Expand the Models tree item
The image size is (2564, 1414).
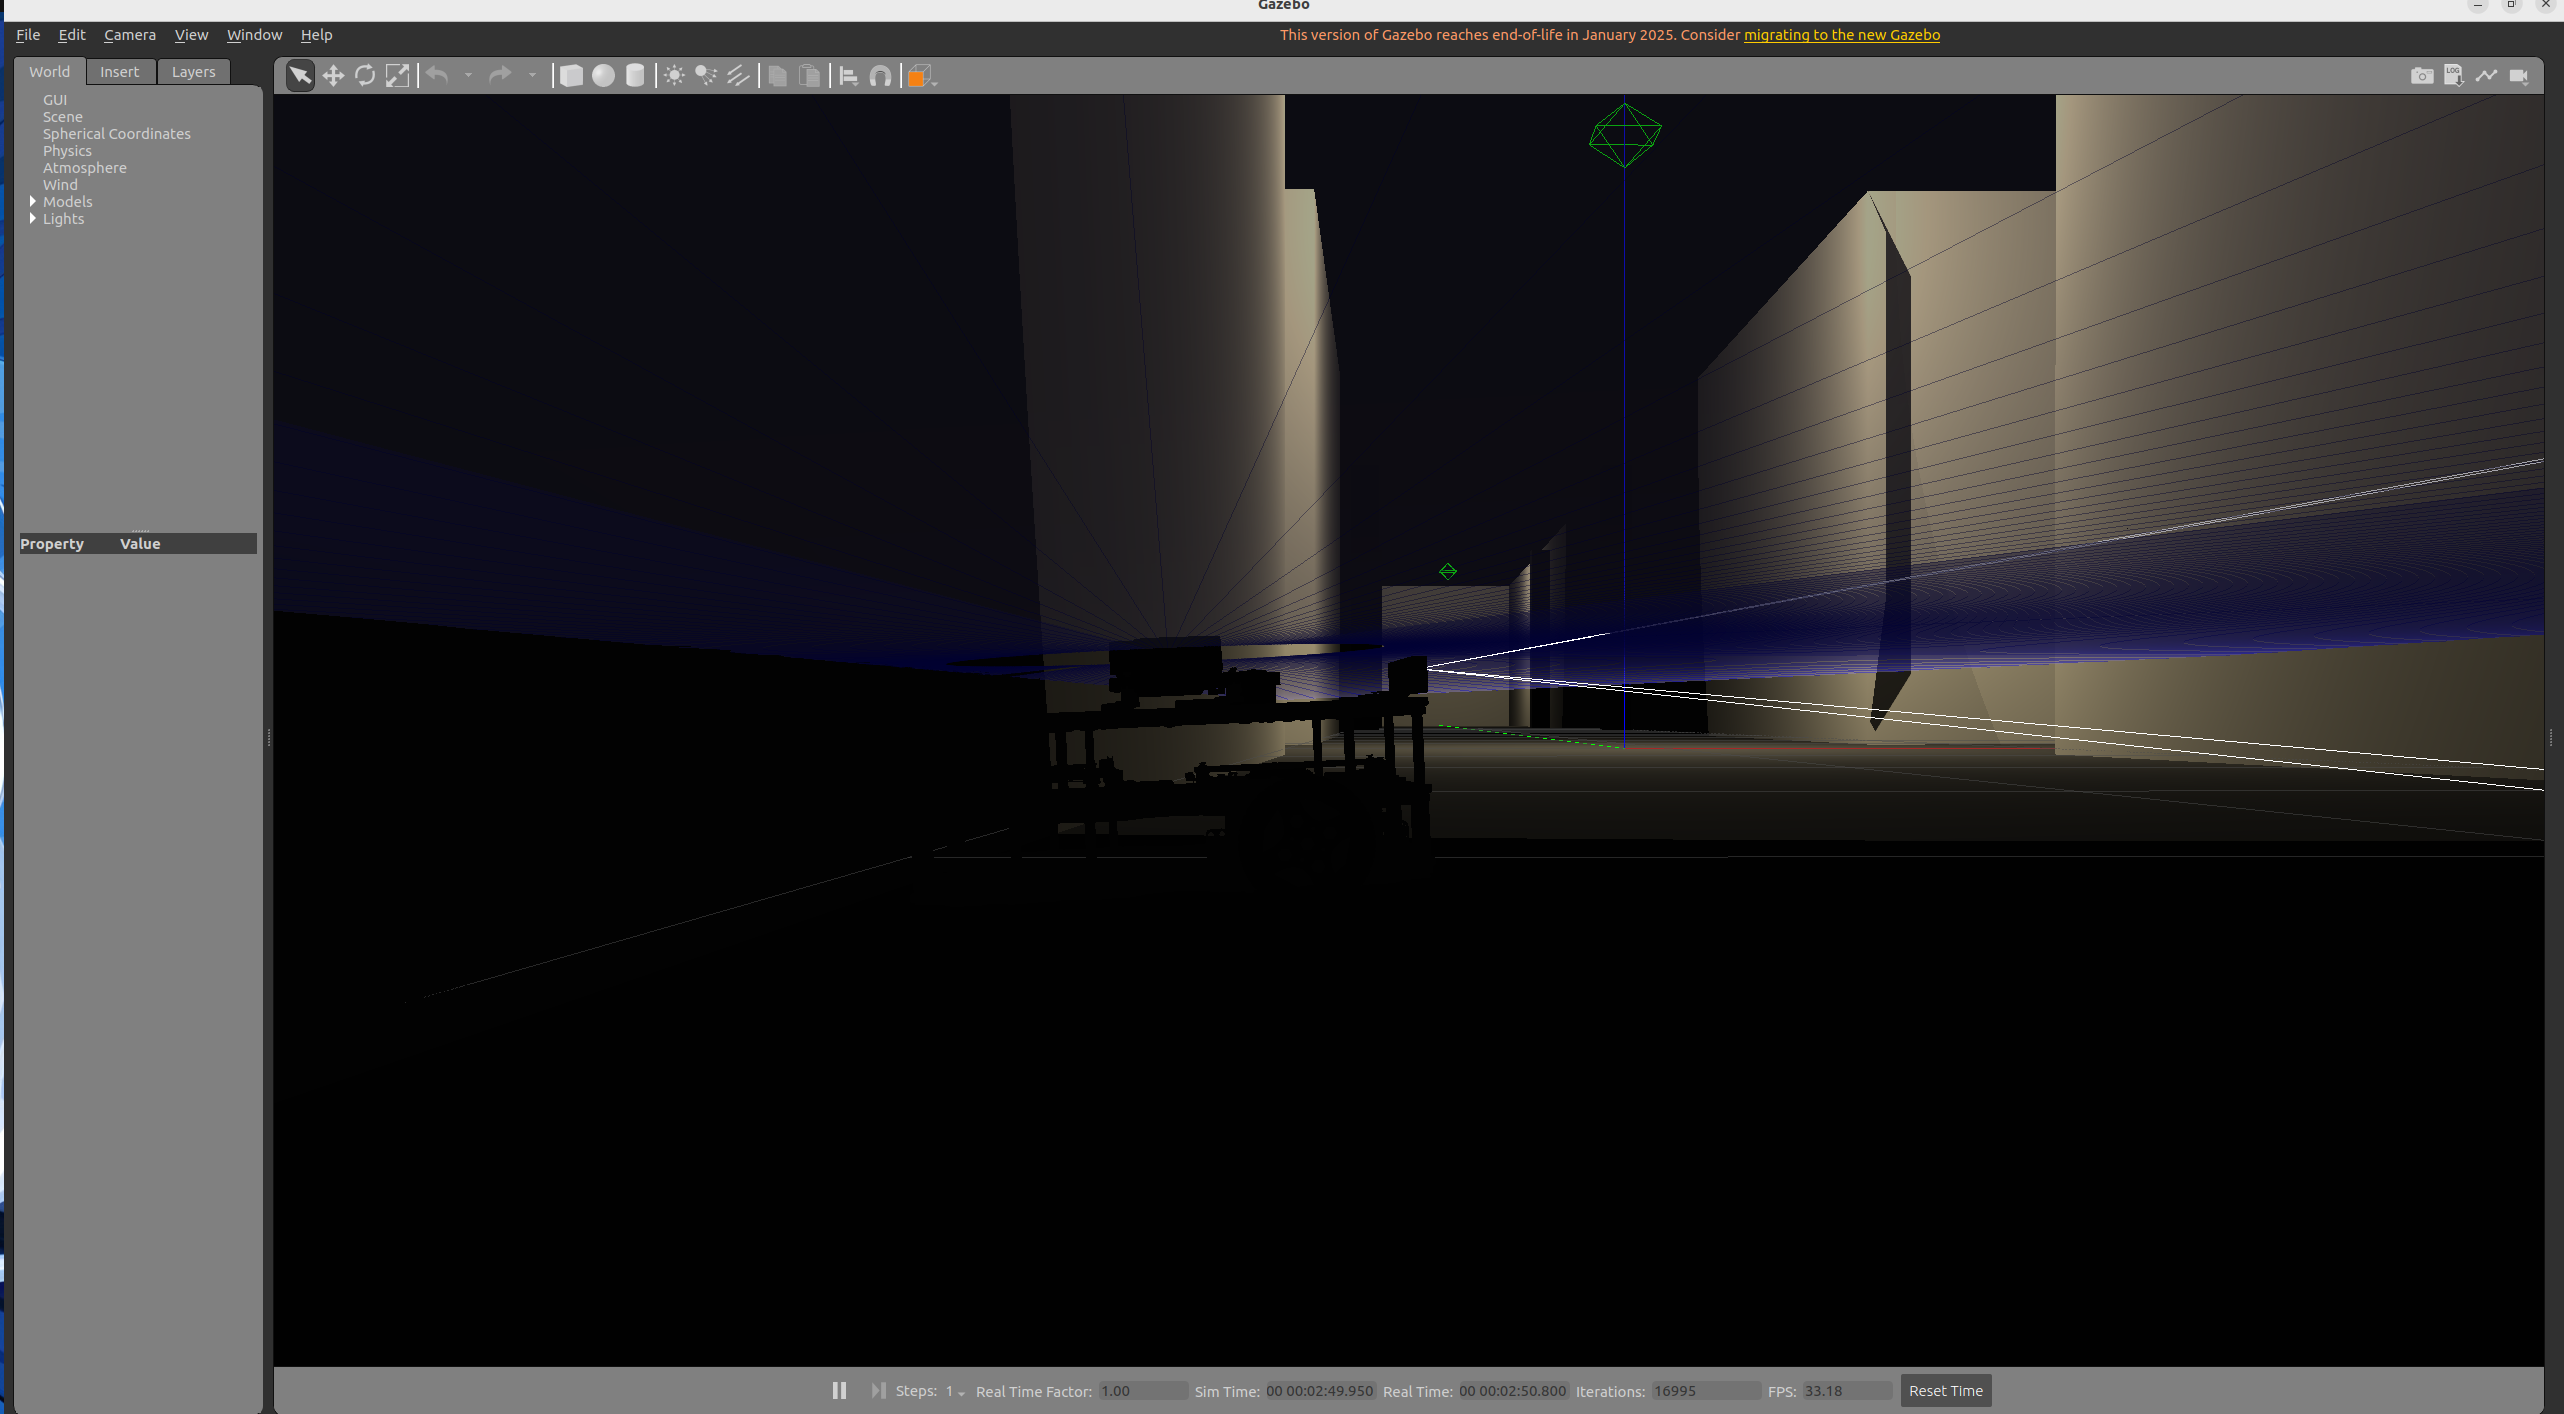coord(33,201)
